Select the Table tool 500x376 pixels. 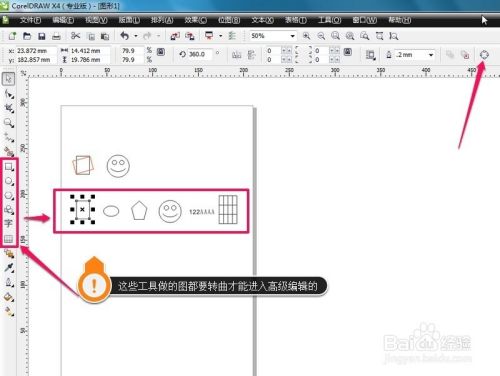pos(9,239)
